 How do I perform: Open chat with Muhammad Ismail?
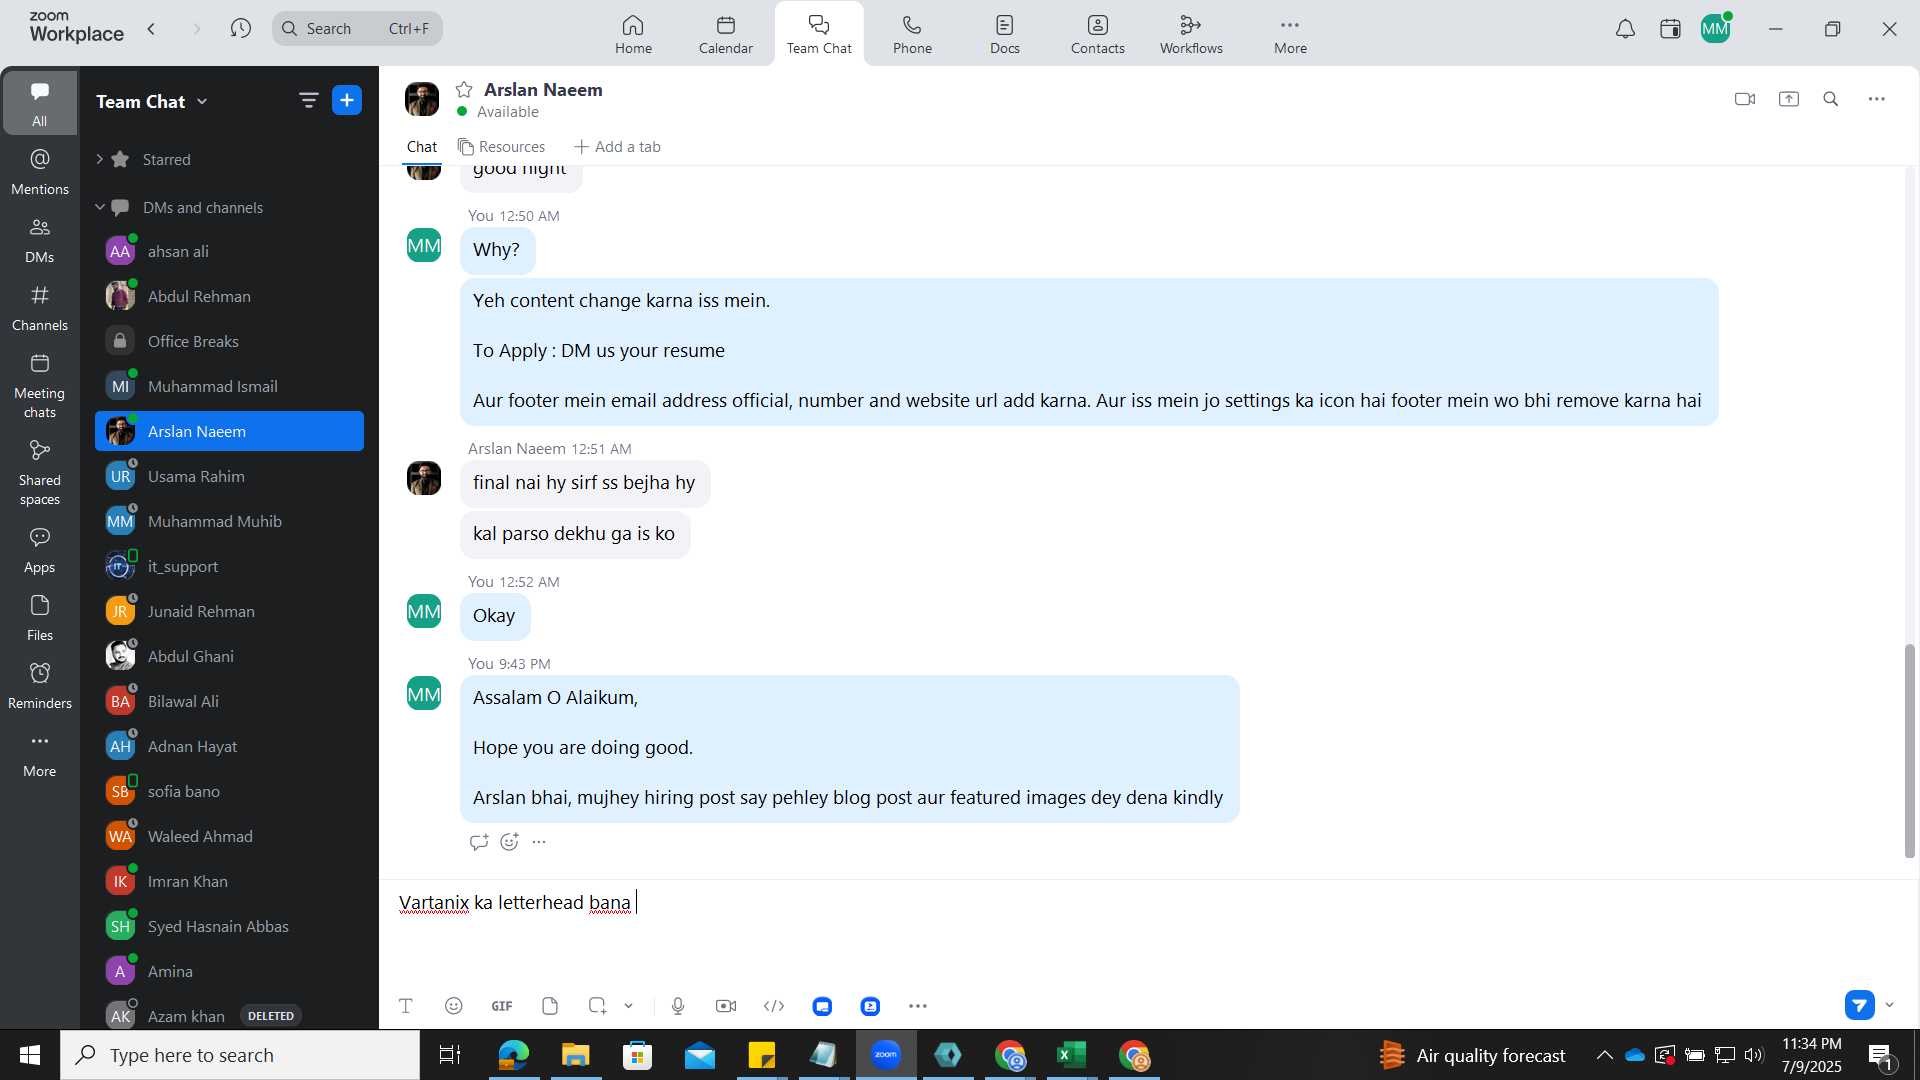click(x=229, y=386)
